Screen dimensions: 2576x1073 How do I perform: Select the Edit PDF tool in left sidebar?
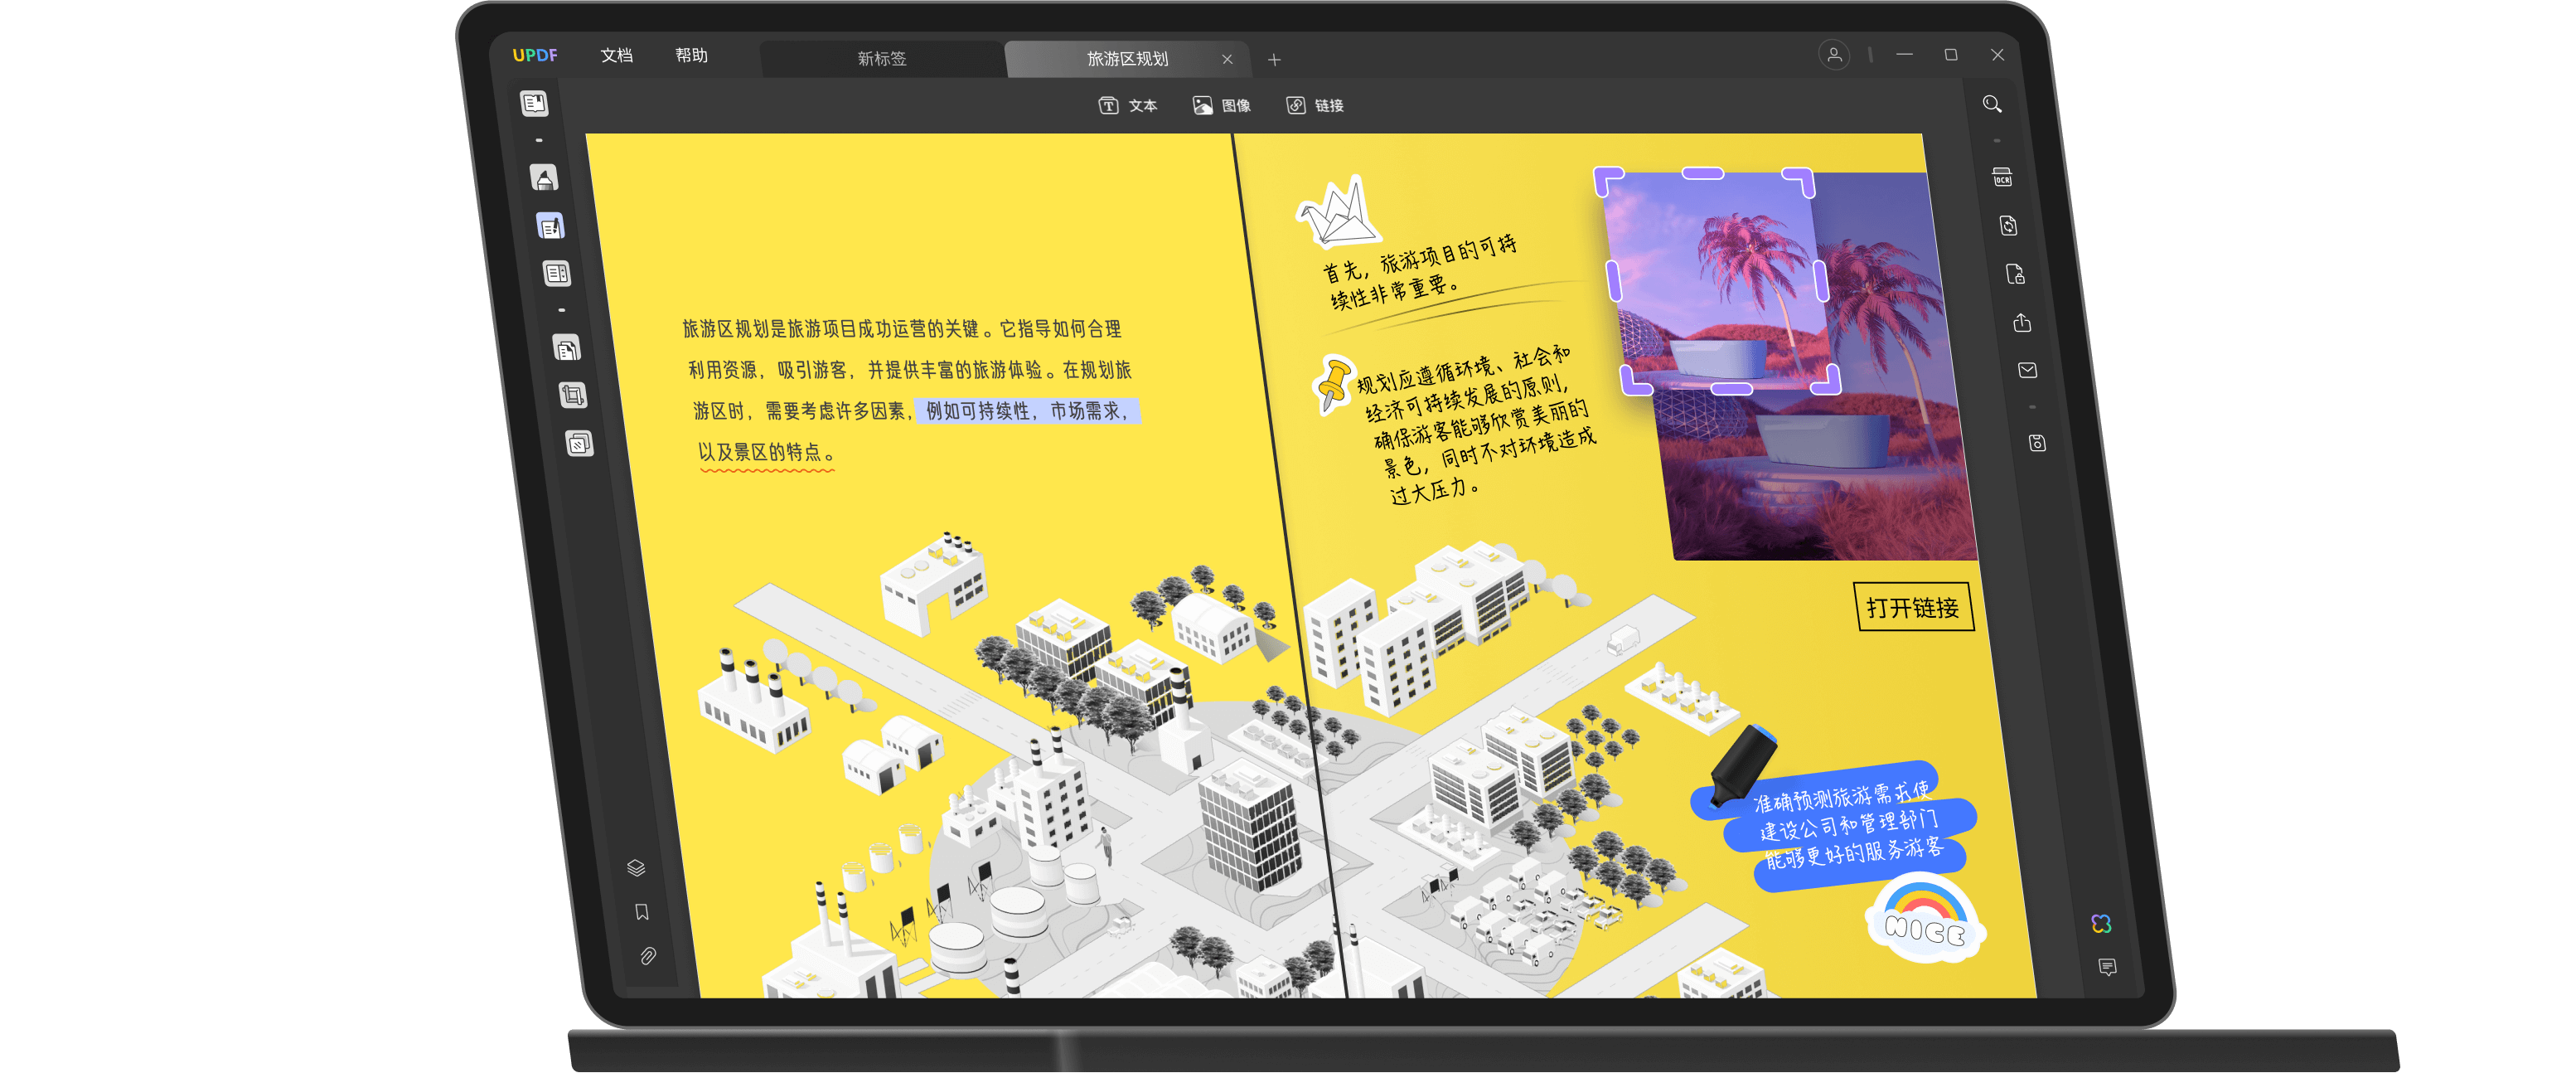click(x=550, y=227)
